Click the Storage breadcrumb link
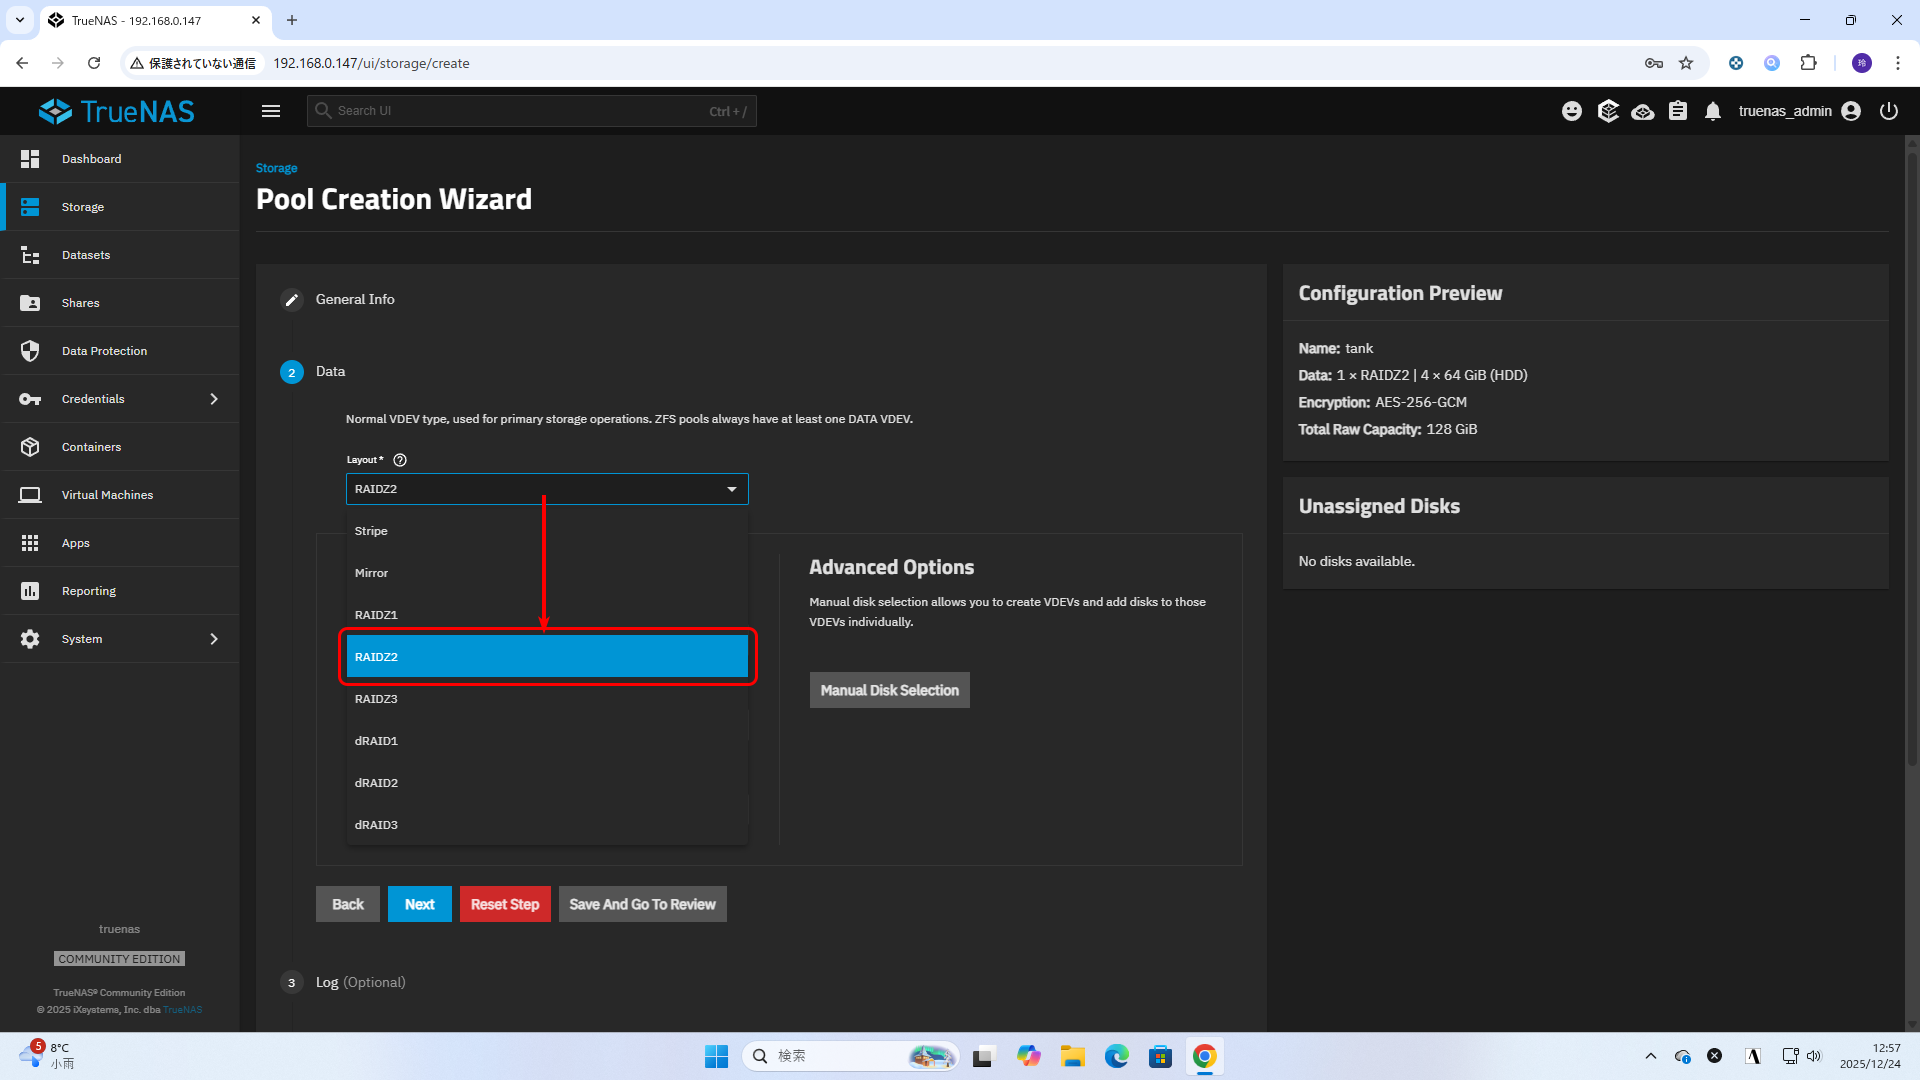 click(276, 168)
